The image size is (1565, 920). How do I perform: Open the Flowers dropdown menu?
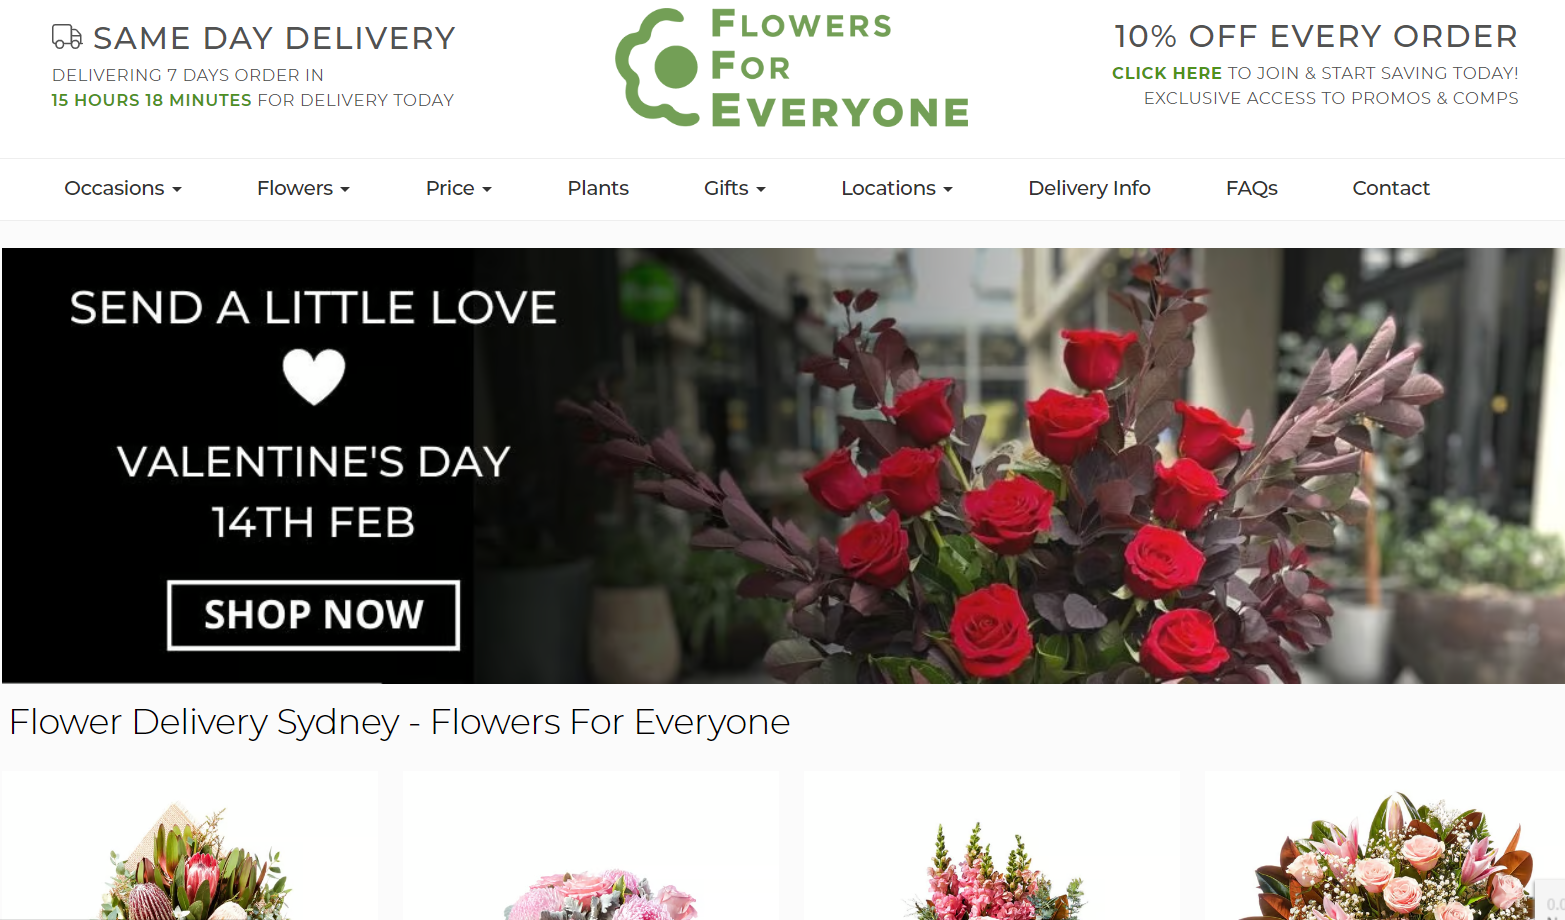(x=303, y=188)
